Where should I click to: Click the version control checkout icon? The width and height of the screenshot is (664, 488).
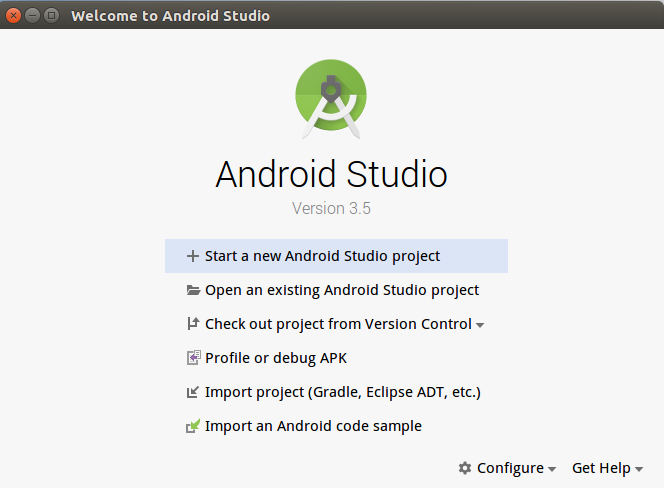click(x=193, y=324)
